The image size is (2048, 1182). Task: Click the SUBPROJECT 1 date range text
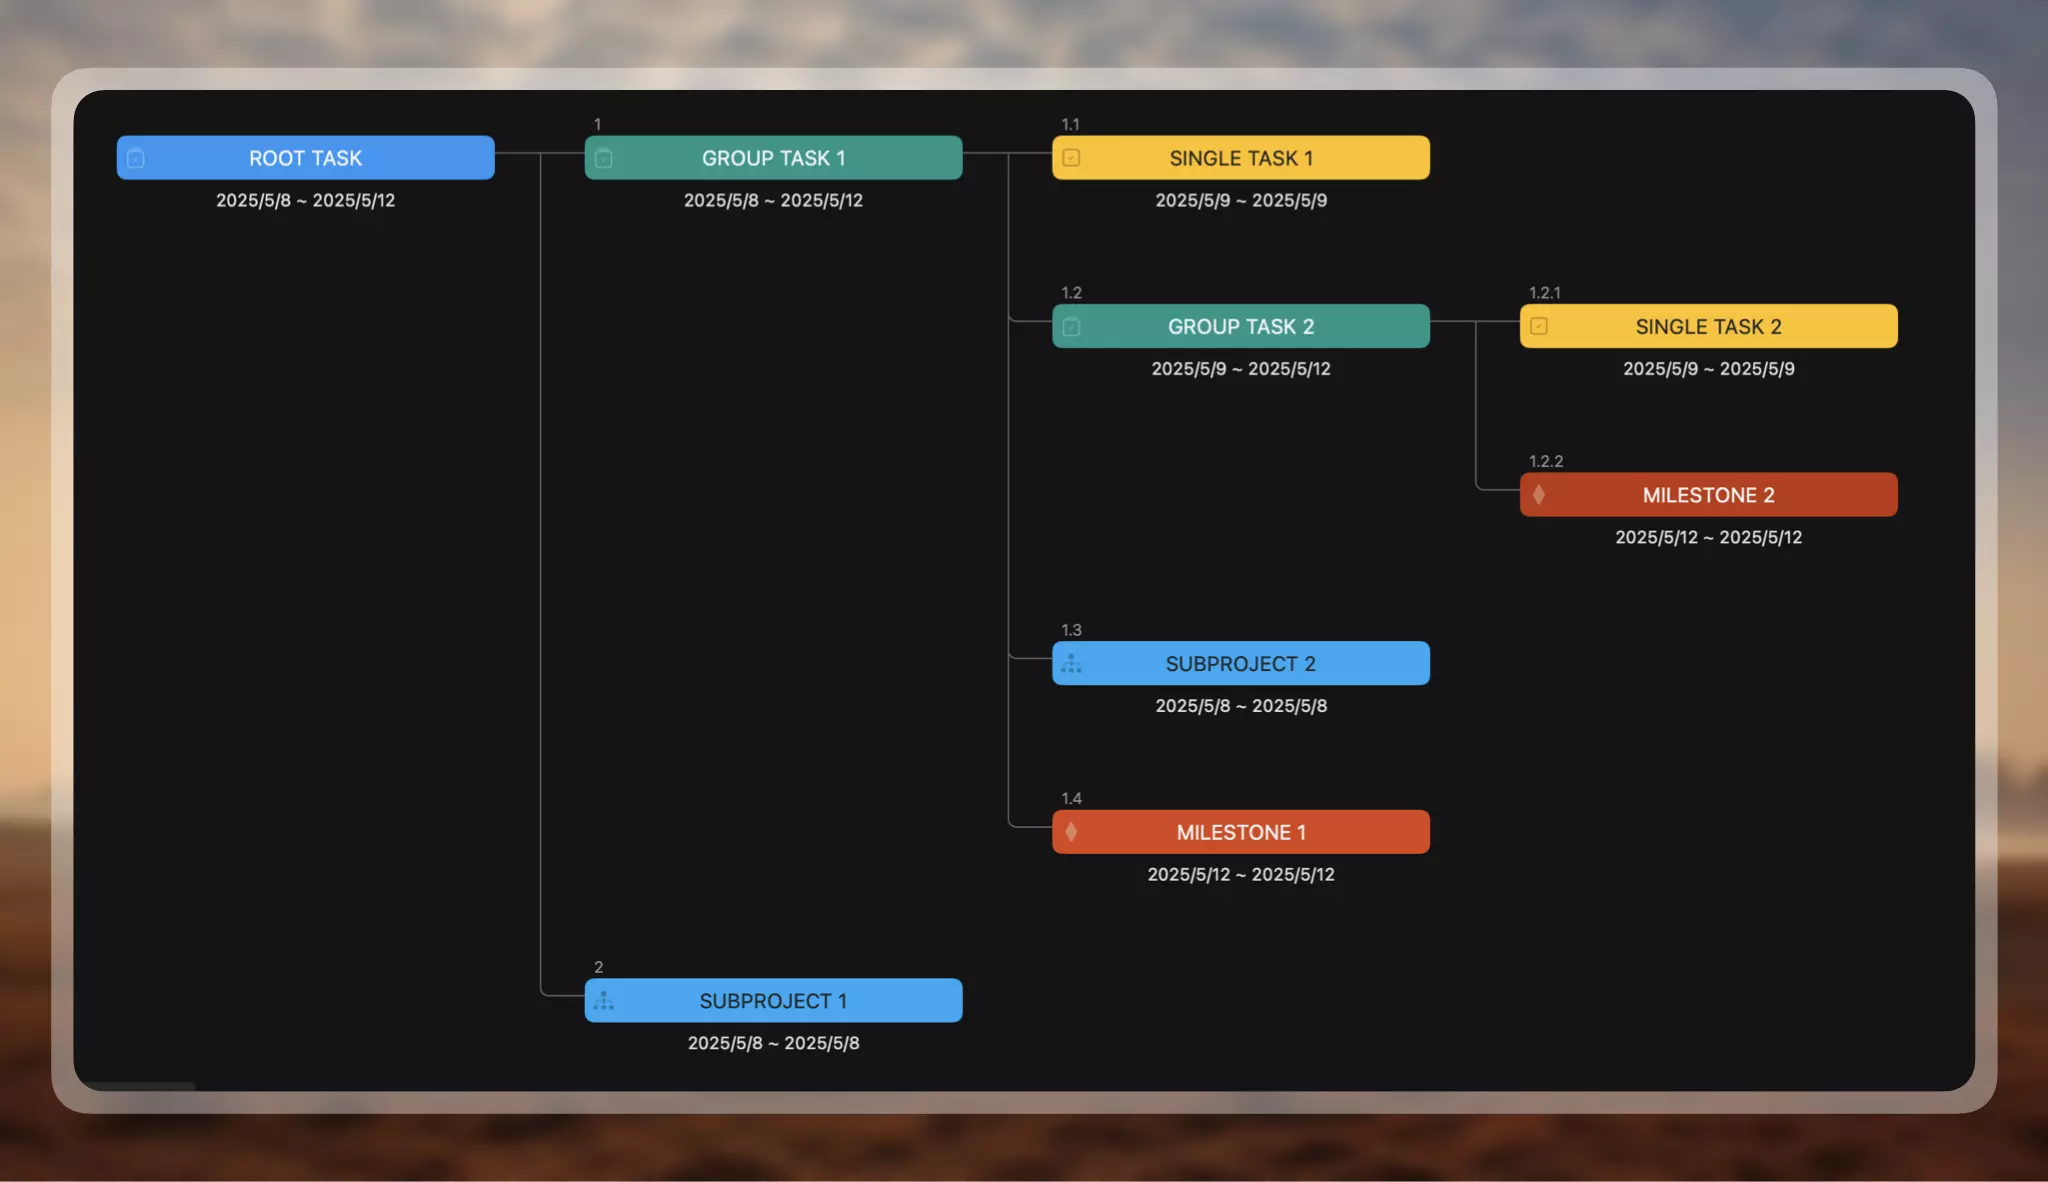(773, 1043)
